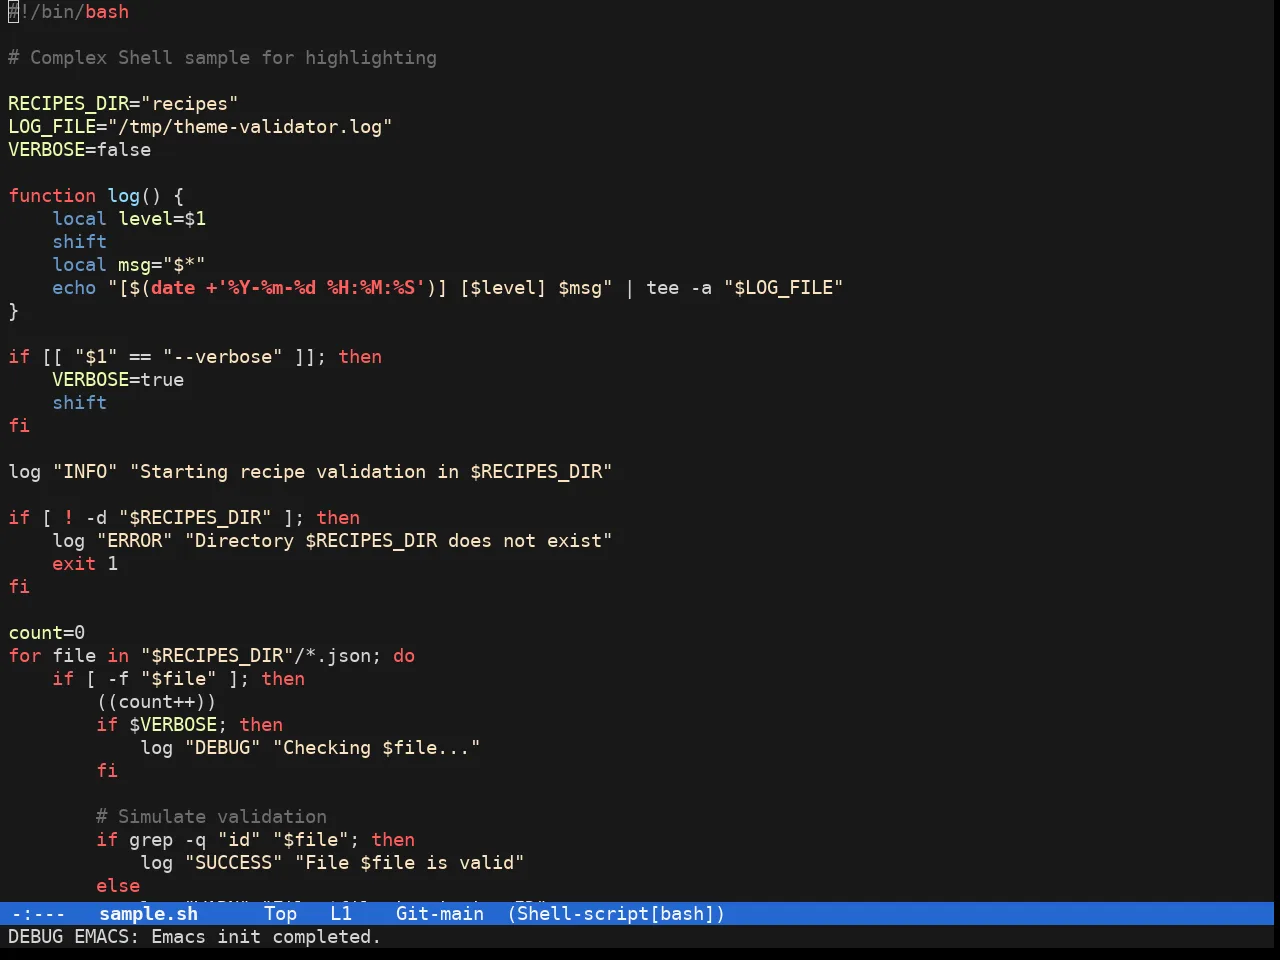Viewport: 1280px width, 960px height.
Task: Click the "SUCCESS" string in log call
Action: (234, 863)
